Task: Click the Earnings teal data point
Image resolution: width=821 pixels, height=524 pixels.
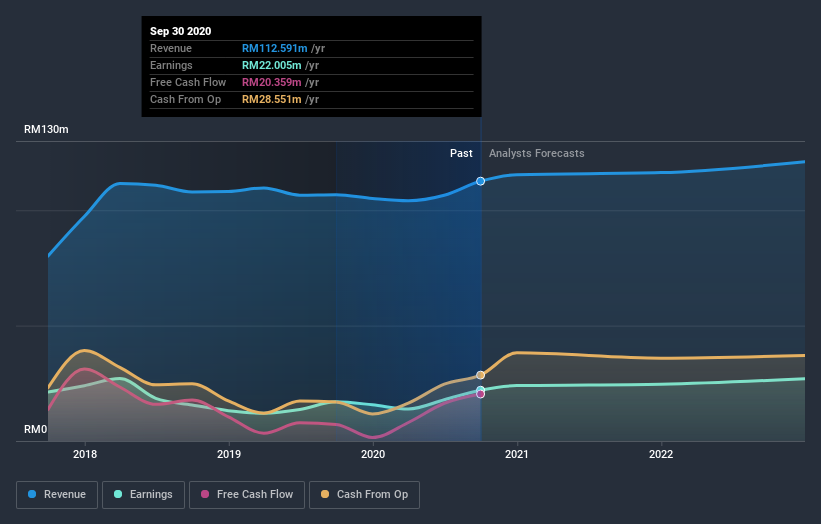Action: (480, 389)
